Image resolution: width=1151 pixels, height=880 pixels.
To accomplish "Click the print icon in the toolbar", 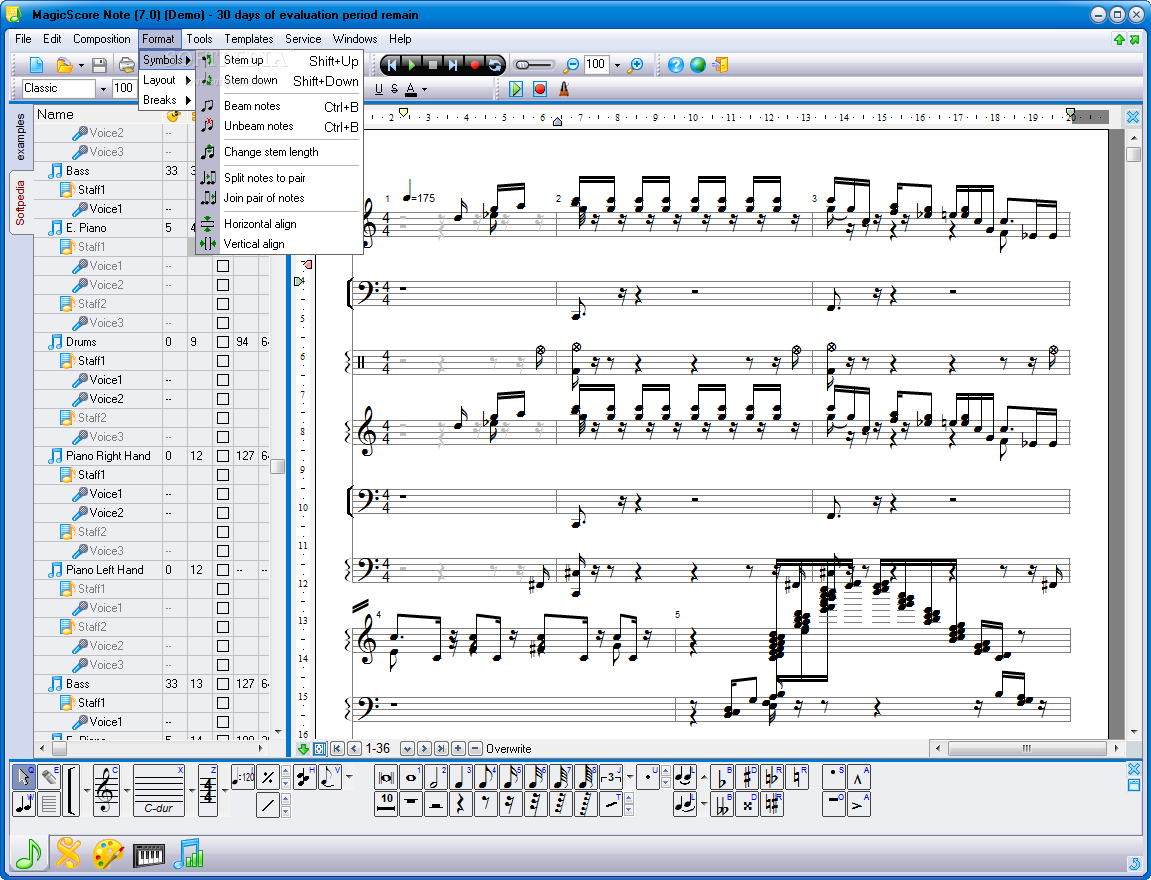I will (x=127, y=65).
